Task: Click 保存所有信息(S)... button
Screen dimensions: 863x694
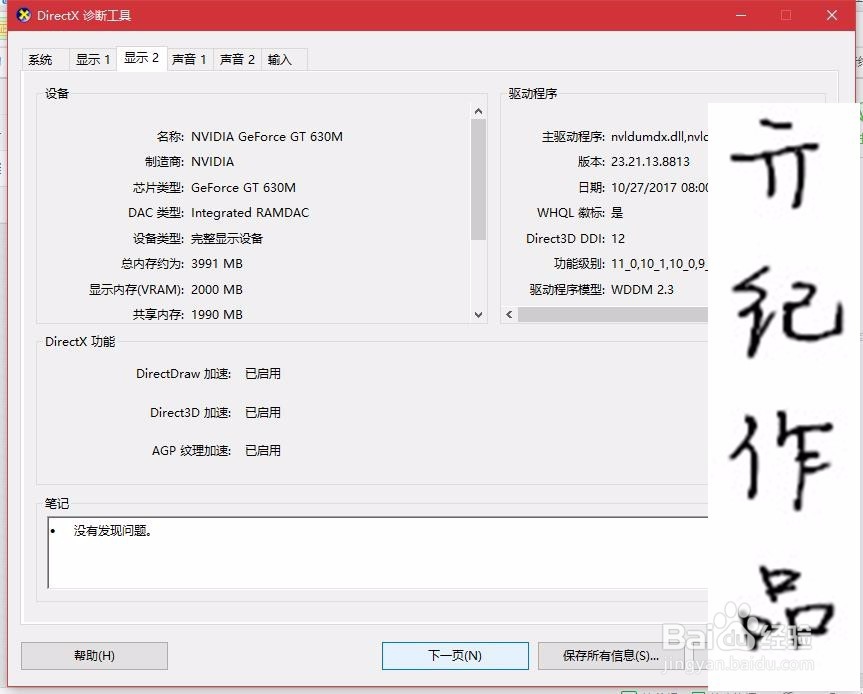Action: (610, 655)
